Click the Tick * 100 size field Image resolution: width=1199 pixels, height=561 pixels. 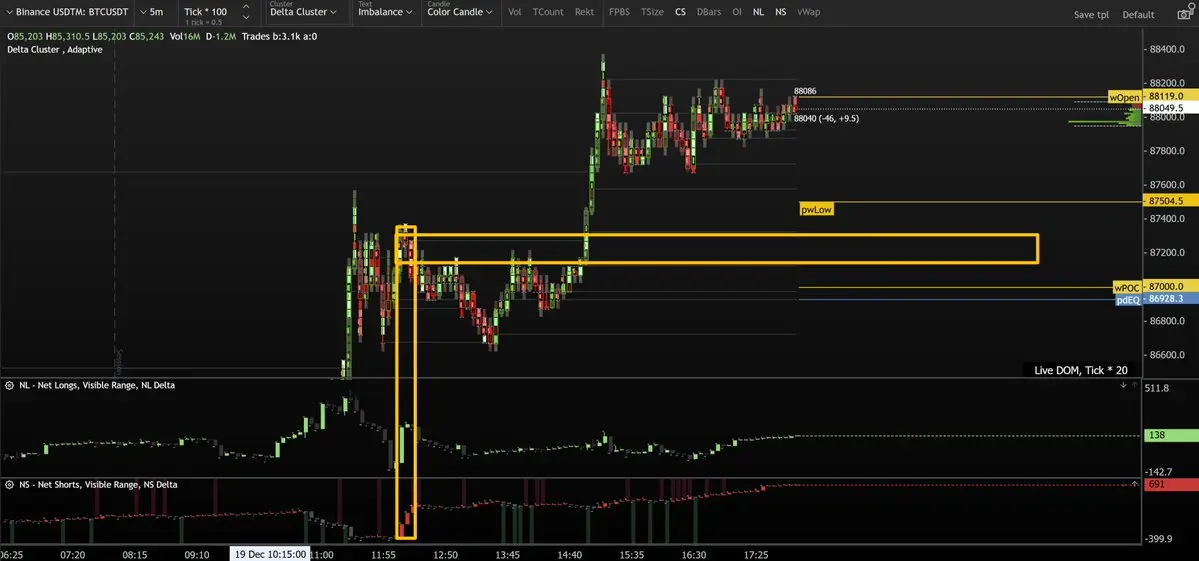[x=206, y=12]
